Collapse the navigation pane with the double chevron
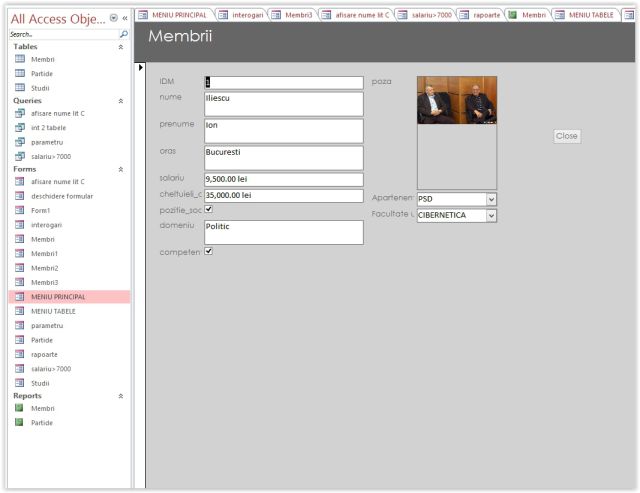The image size is (640, 493). point(125,18)
